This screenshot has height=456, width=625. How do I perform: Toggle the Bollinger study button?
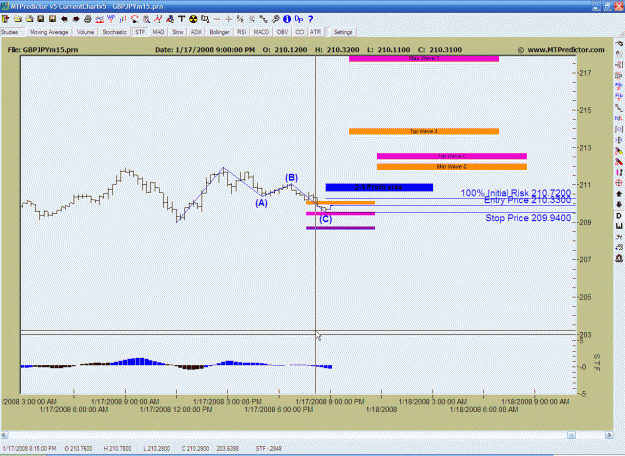pyautogui.click(x=219, y=32)
